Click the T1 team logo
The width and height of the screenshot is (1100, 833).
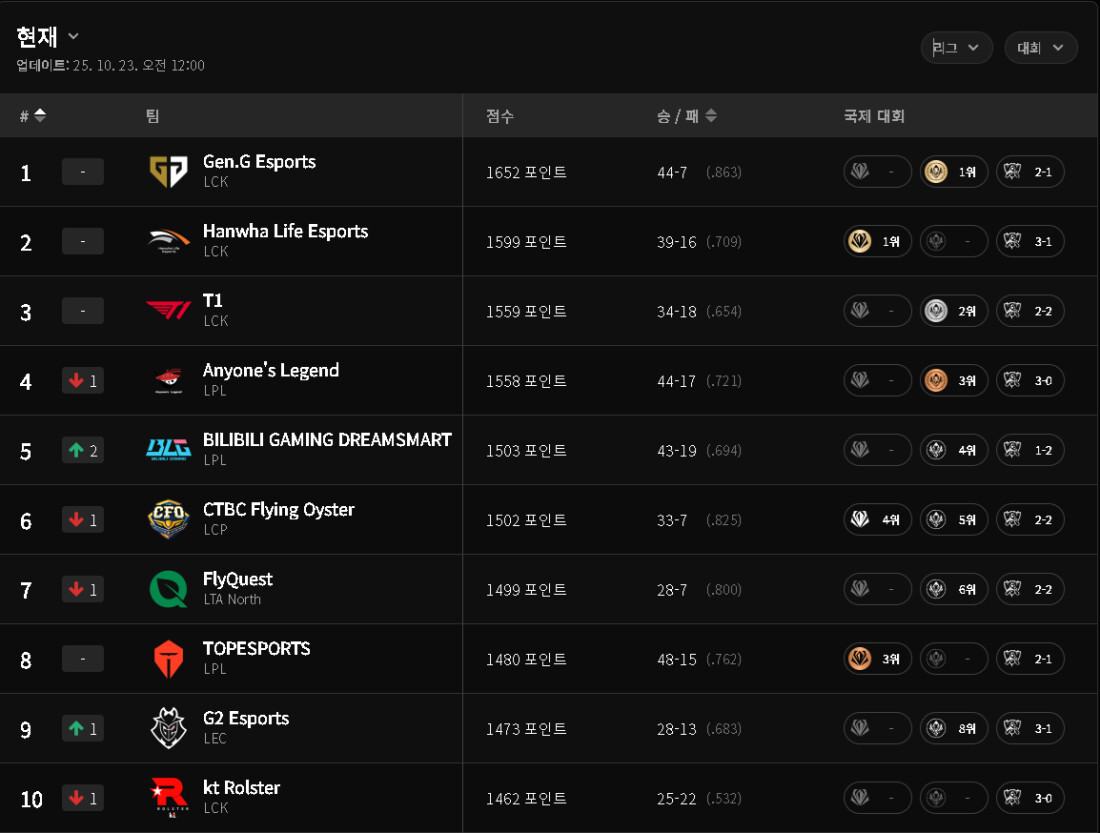click(x=168, y=311)
